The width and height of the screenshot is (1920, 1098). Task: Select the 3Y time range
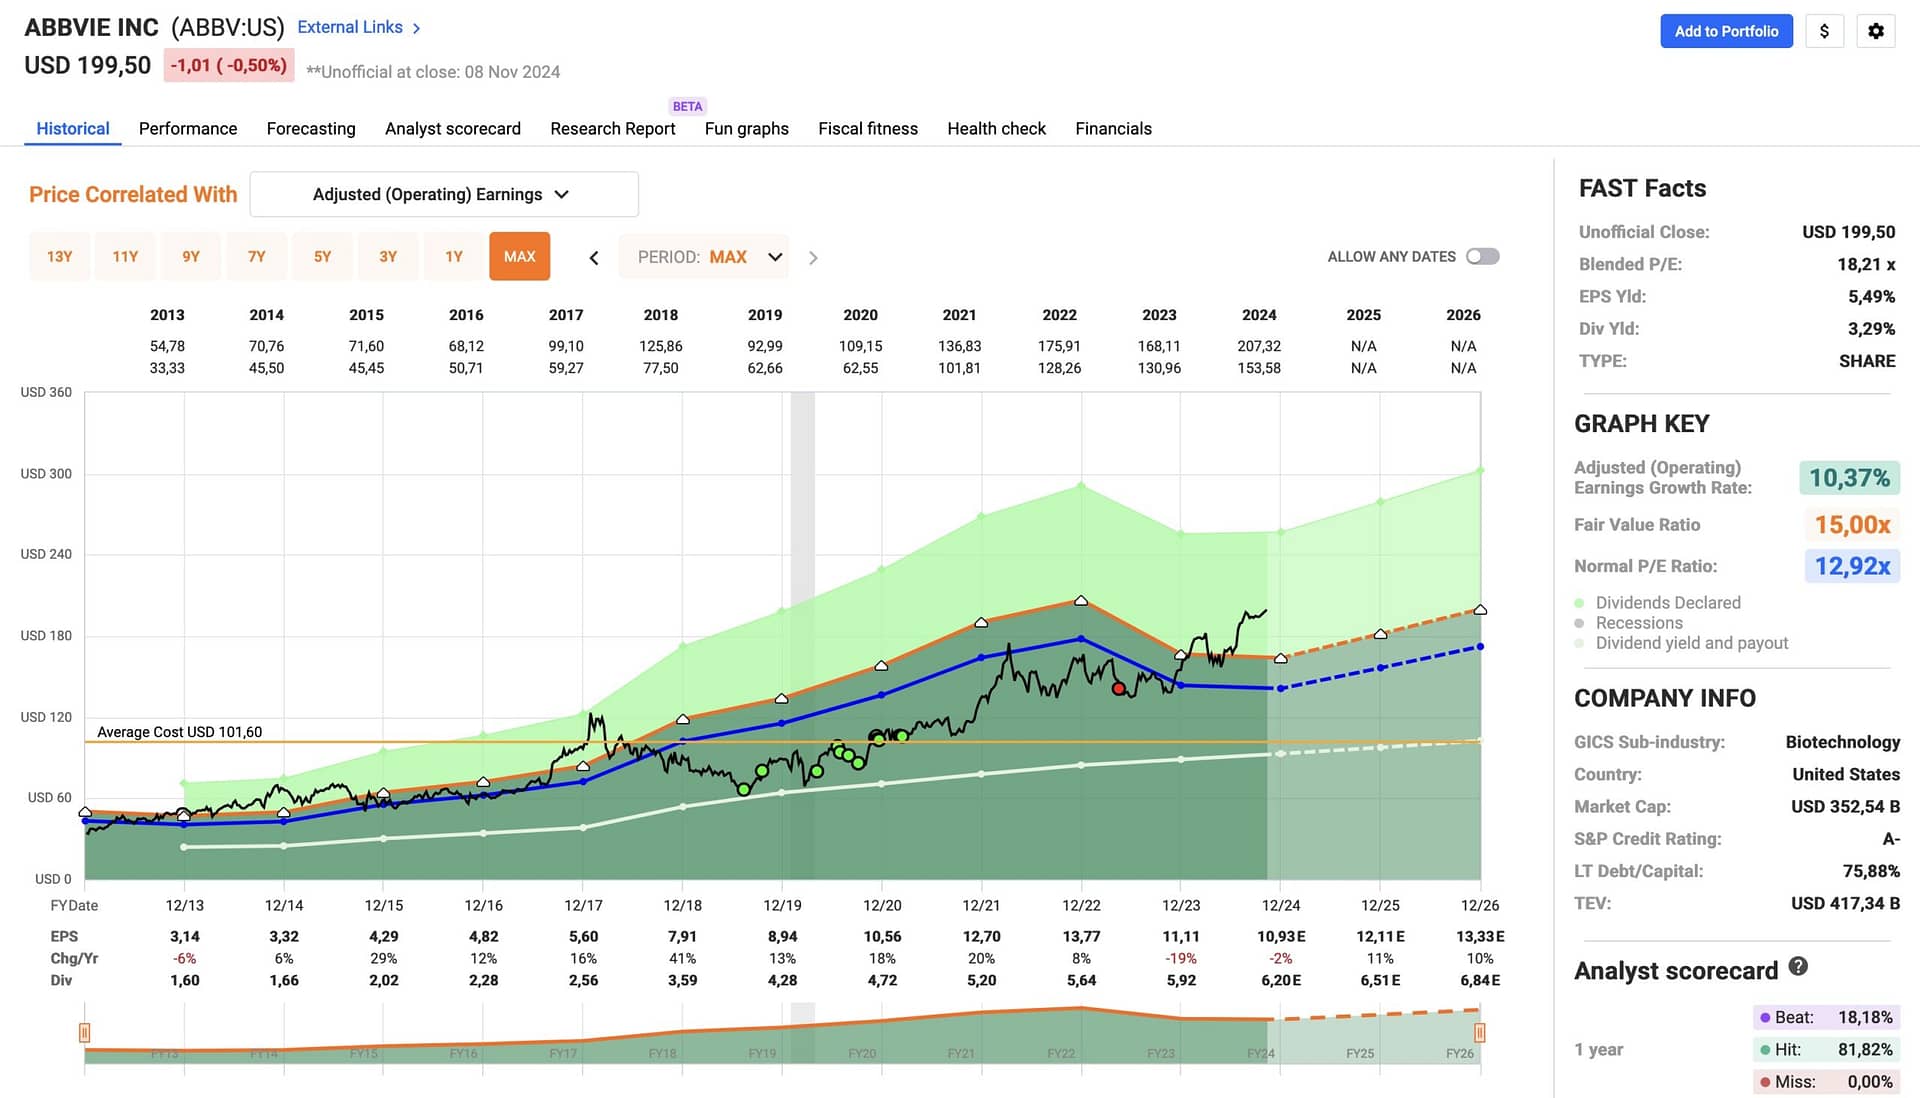point(388,257)
